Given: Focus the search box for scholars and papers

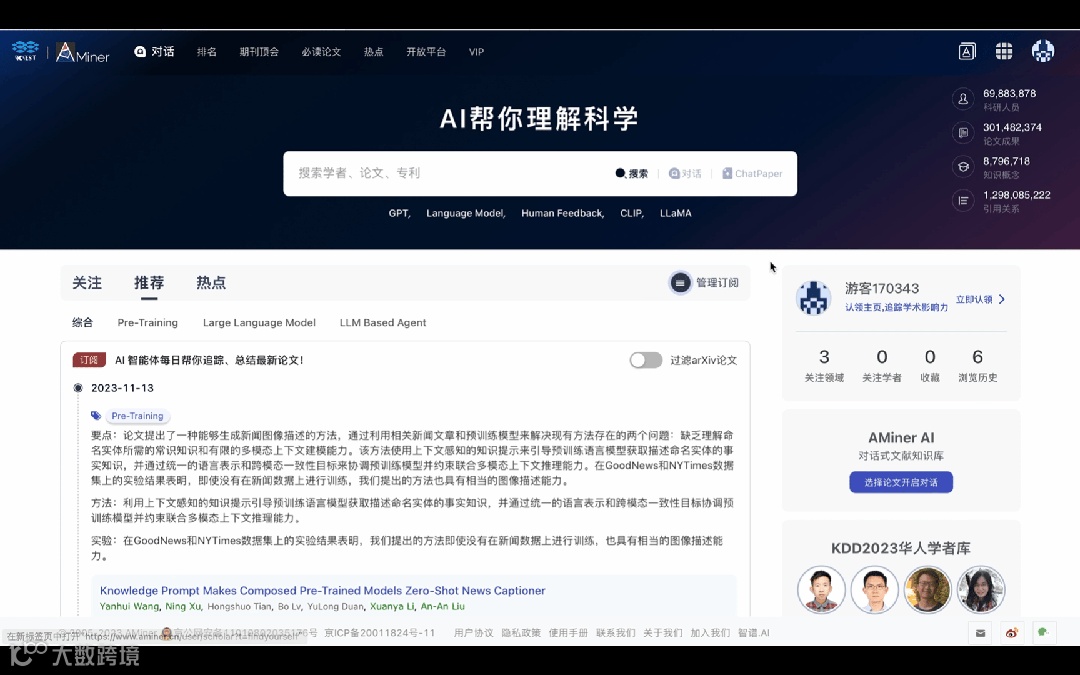Looking at the screenshot, I should (448, 173).
